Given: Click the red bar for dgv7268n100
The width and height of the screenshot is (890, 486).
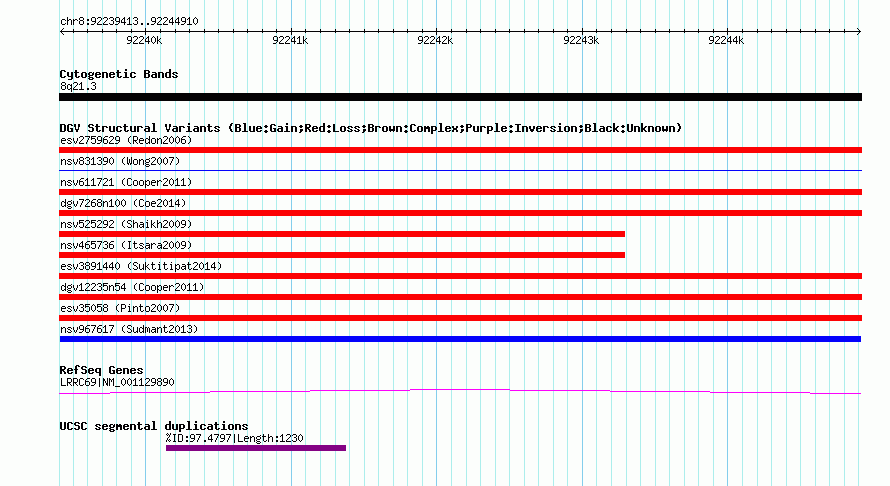Looking at the screenshot, I should coord(460,213).
